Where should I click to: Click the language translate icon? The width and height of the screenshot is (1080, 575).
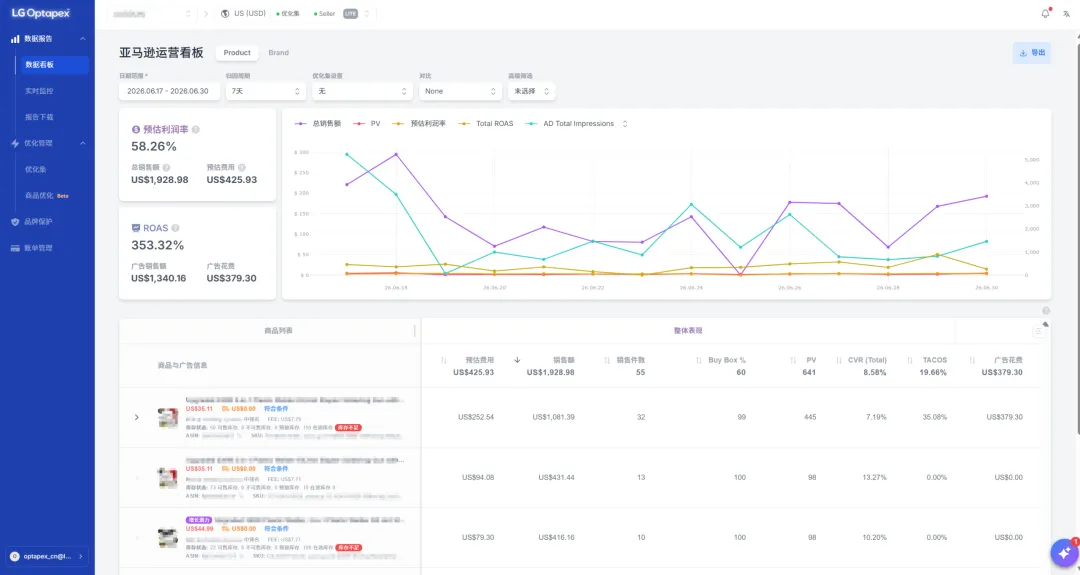[1066, 14]
